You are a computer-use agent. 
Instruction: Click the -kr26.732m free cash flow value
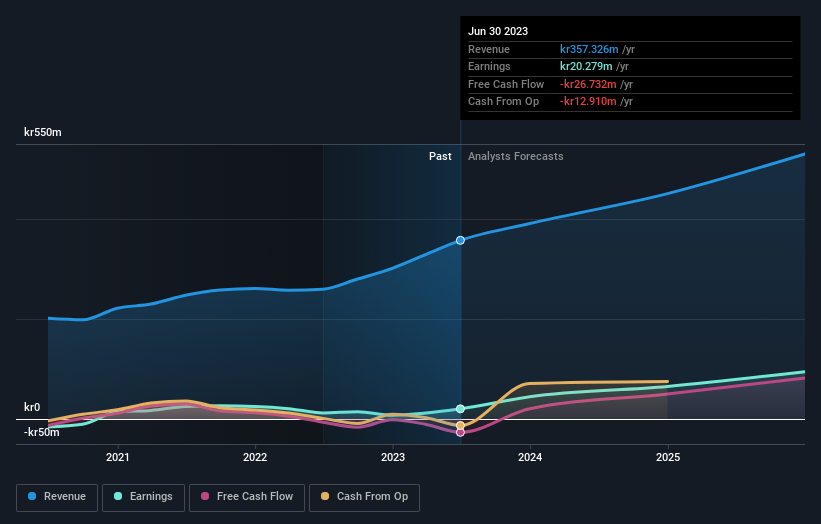(x=588, y=84)
